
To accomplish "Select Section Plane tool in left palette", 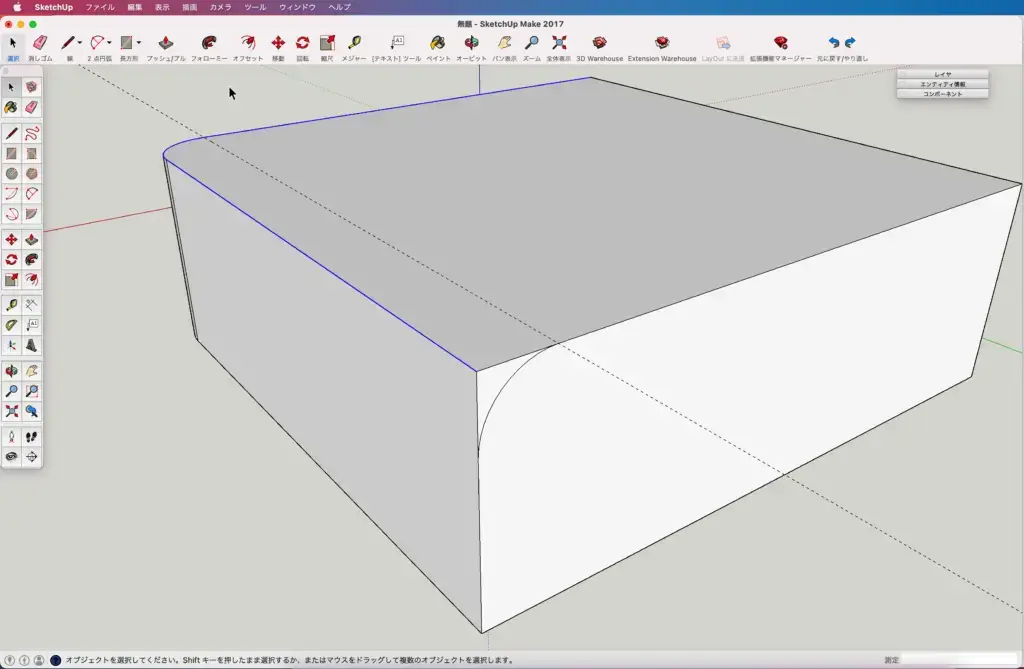I will click(31, 457).
